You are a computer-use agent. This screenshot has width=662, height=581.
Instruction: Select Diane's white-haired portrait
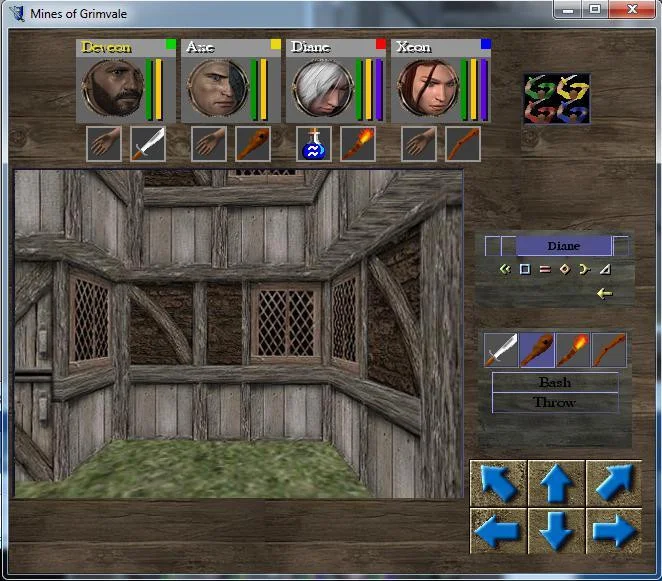tap(323, 87)
